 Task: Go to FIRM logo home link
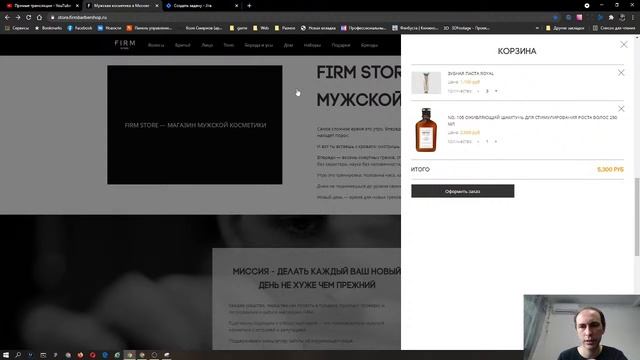tap(124, 44)
